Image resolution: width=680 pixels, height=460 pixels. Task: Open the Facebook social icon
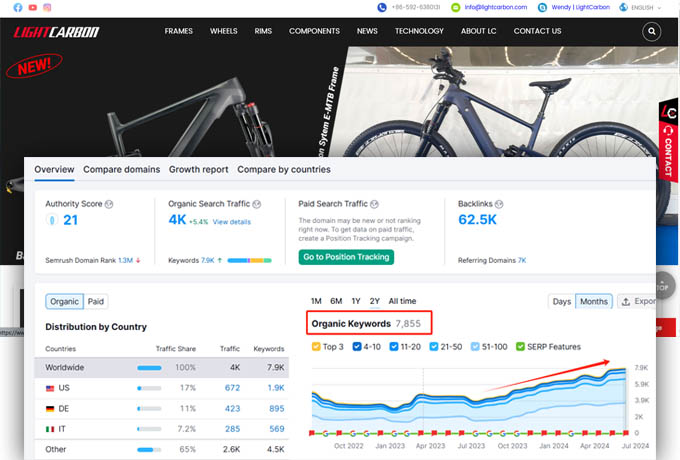pos(18,7)
